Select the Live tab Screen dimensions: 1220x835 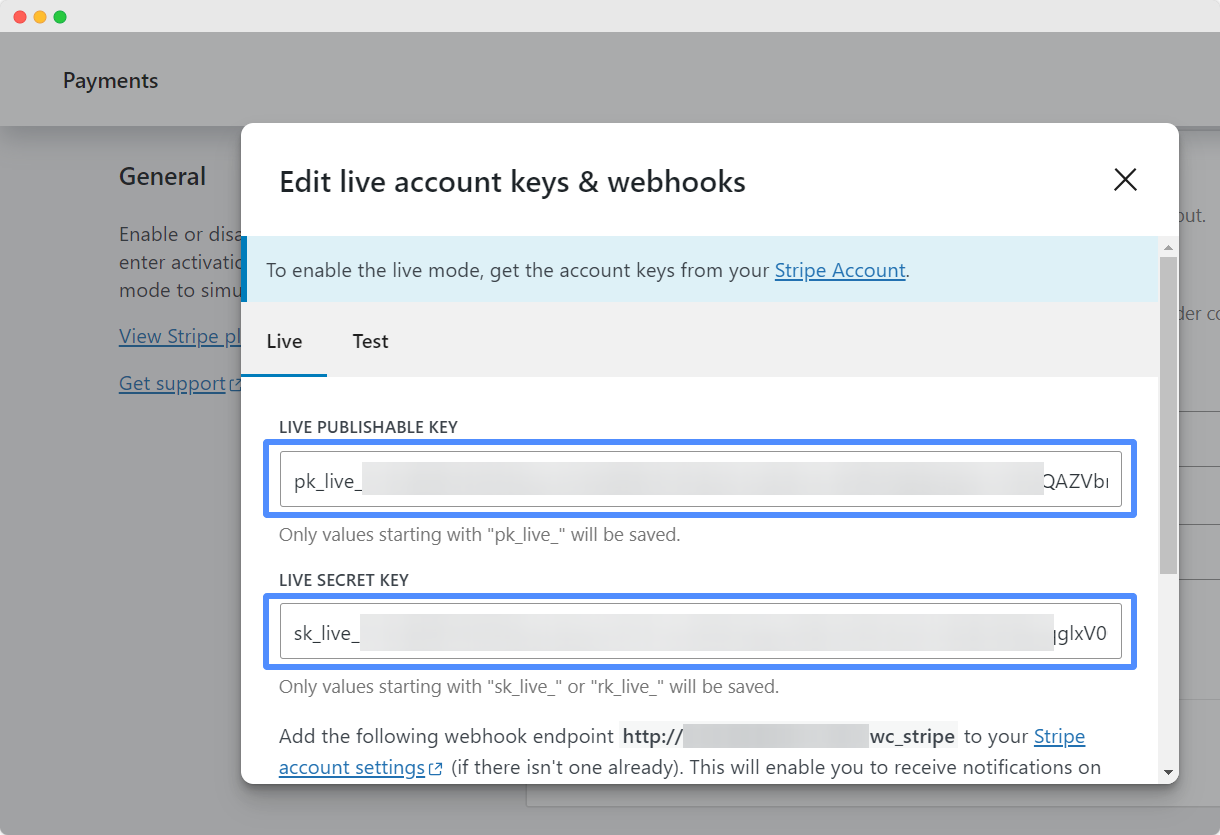tap(283, 341)
